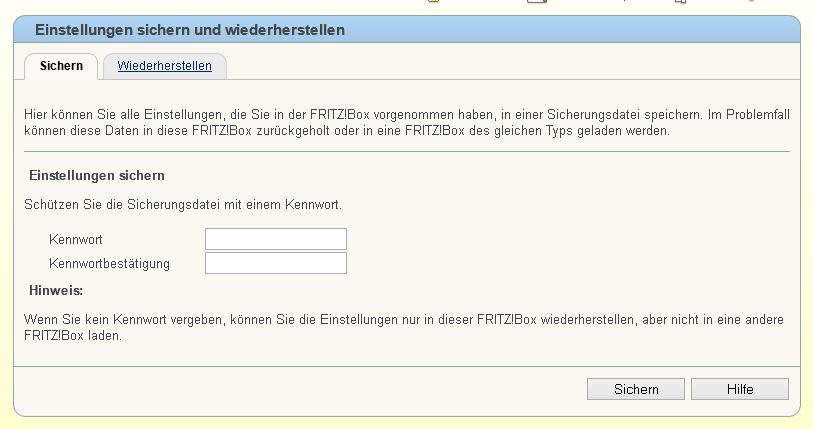Open help via the Hilfe button
The width and height of the screenshot is (813, 429).
pos(740,389)
